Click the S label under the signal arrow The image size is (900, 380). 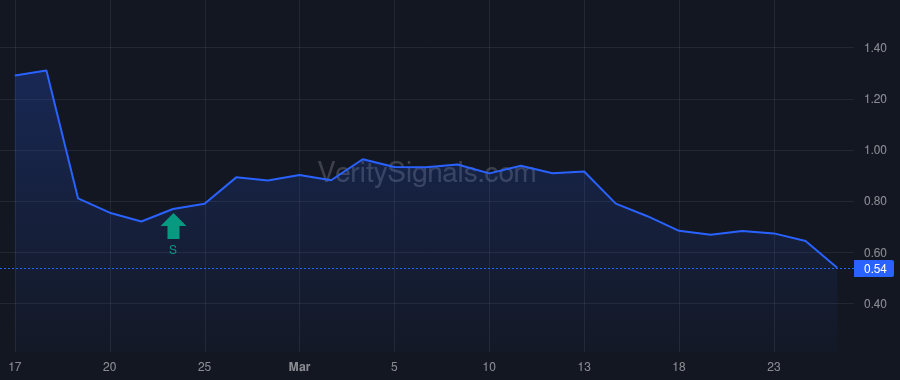(x=173, y=250)
